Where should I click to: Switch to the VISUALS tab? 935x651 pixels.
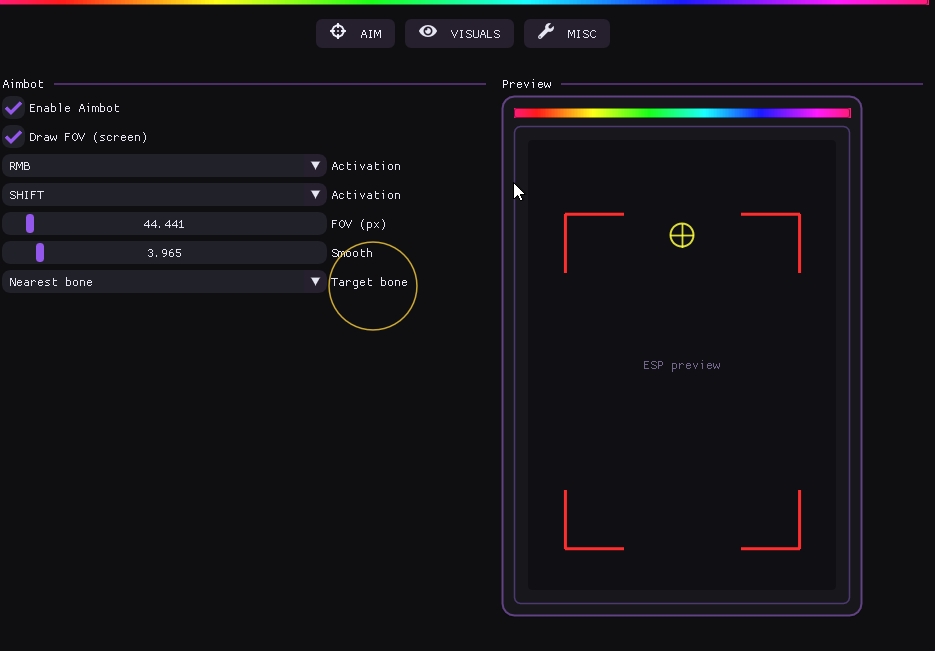tap(474, 33)
